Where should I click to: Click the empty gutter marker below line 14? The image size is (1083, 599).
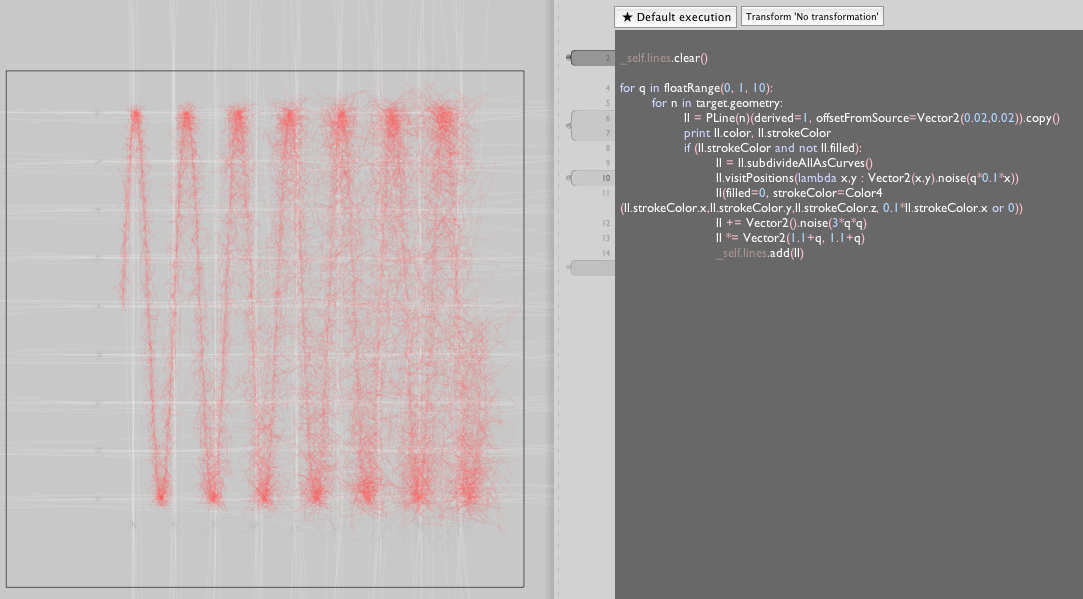coord(590,267)
